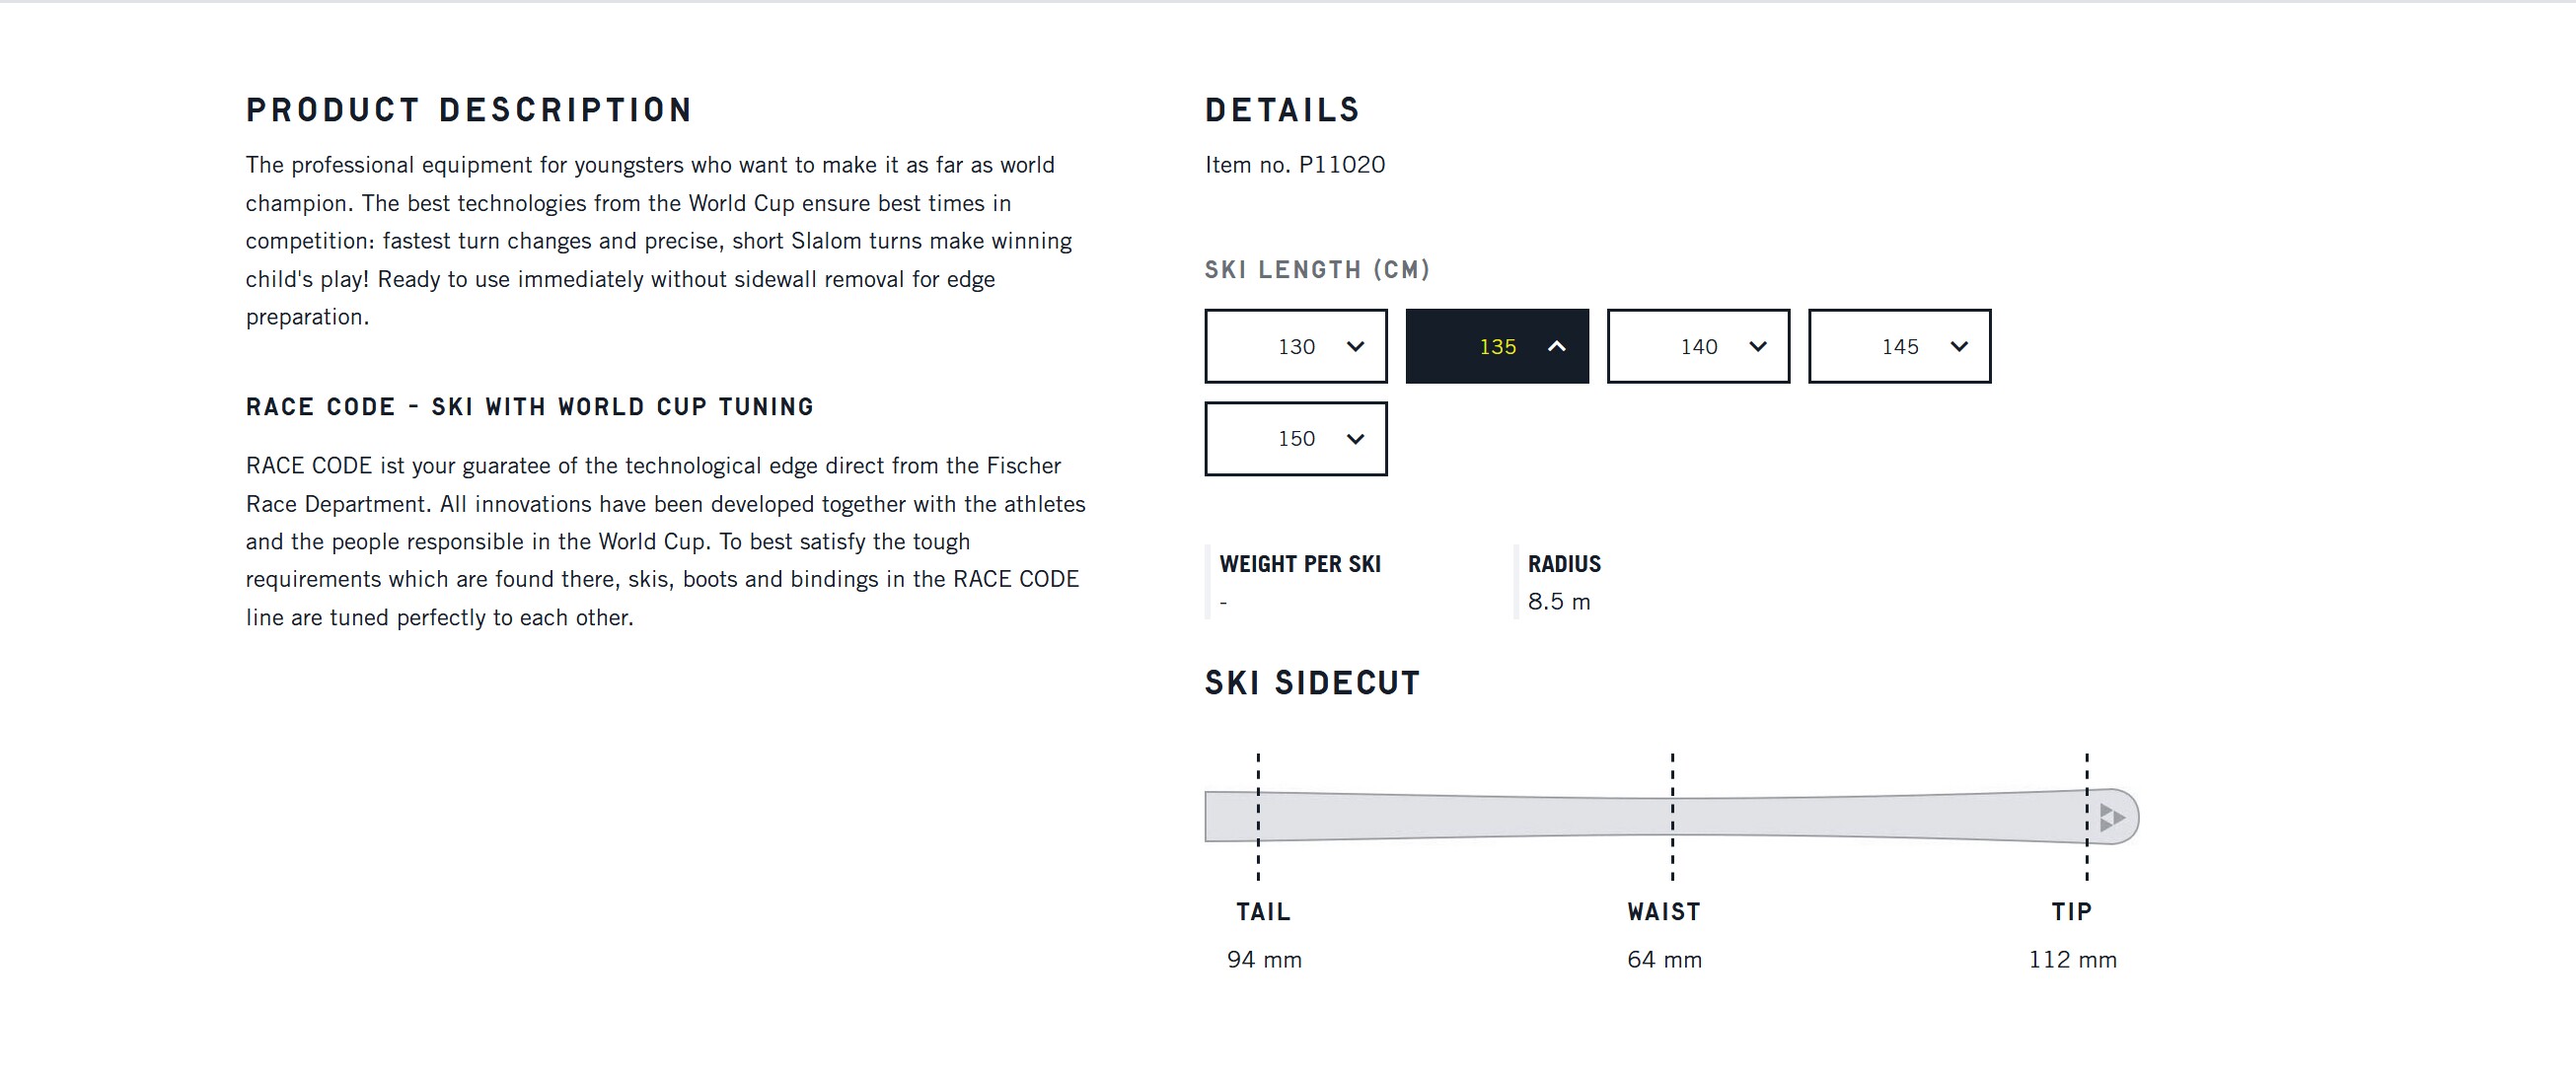Click the Tail label under the ski
The width and height of the screenshot is (2576, 1078).
[1263, 912]
